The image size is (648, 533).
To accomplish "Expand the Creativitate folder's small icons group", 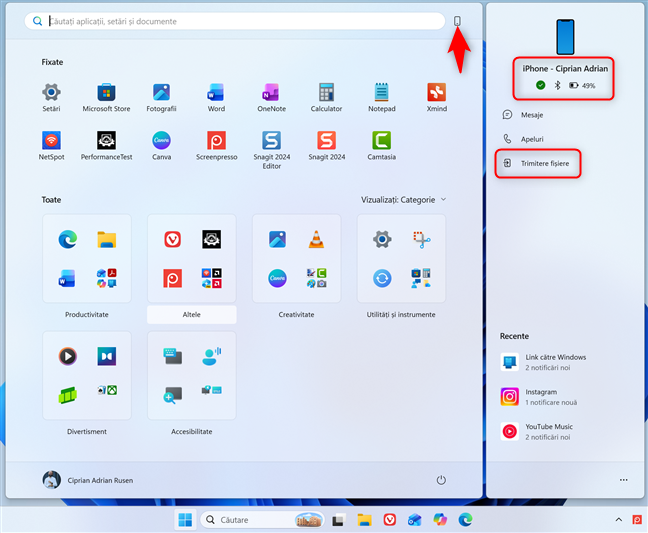I will (x=317, y=278).
